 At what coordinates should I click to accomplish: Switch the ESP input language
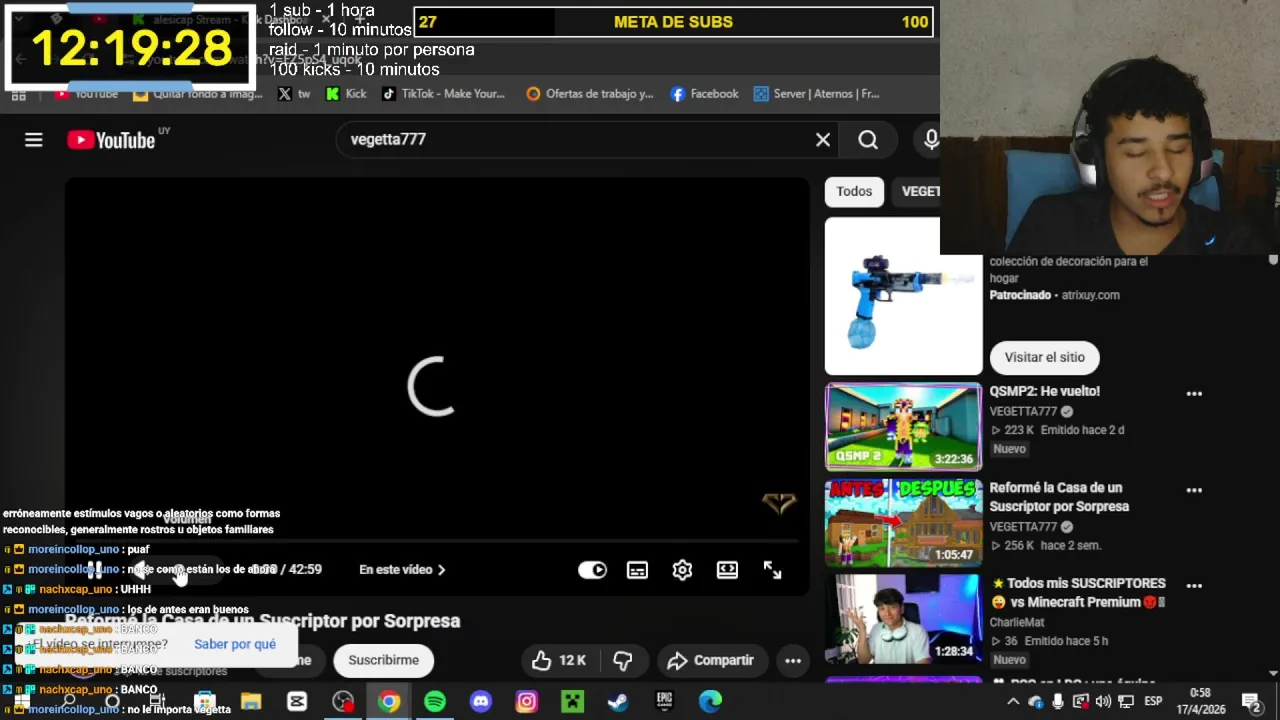[1152, 702]
